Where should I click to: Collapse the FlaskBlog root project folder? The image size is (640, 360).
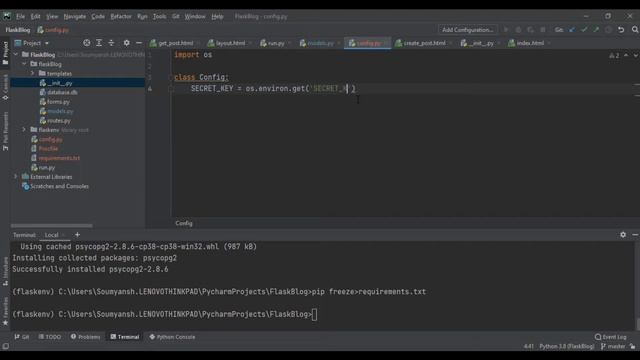(16, 54)
